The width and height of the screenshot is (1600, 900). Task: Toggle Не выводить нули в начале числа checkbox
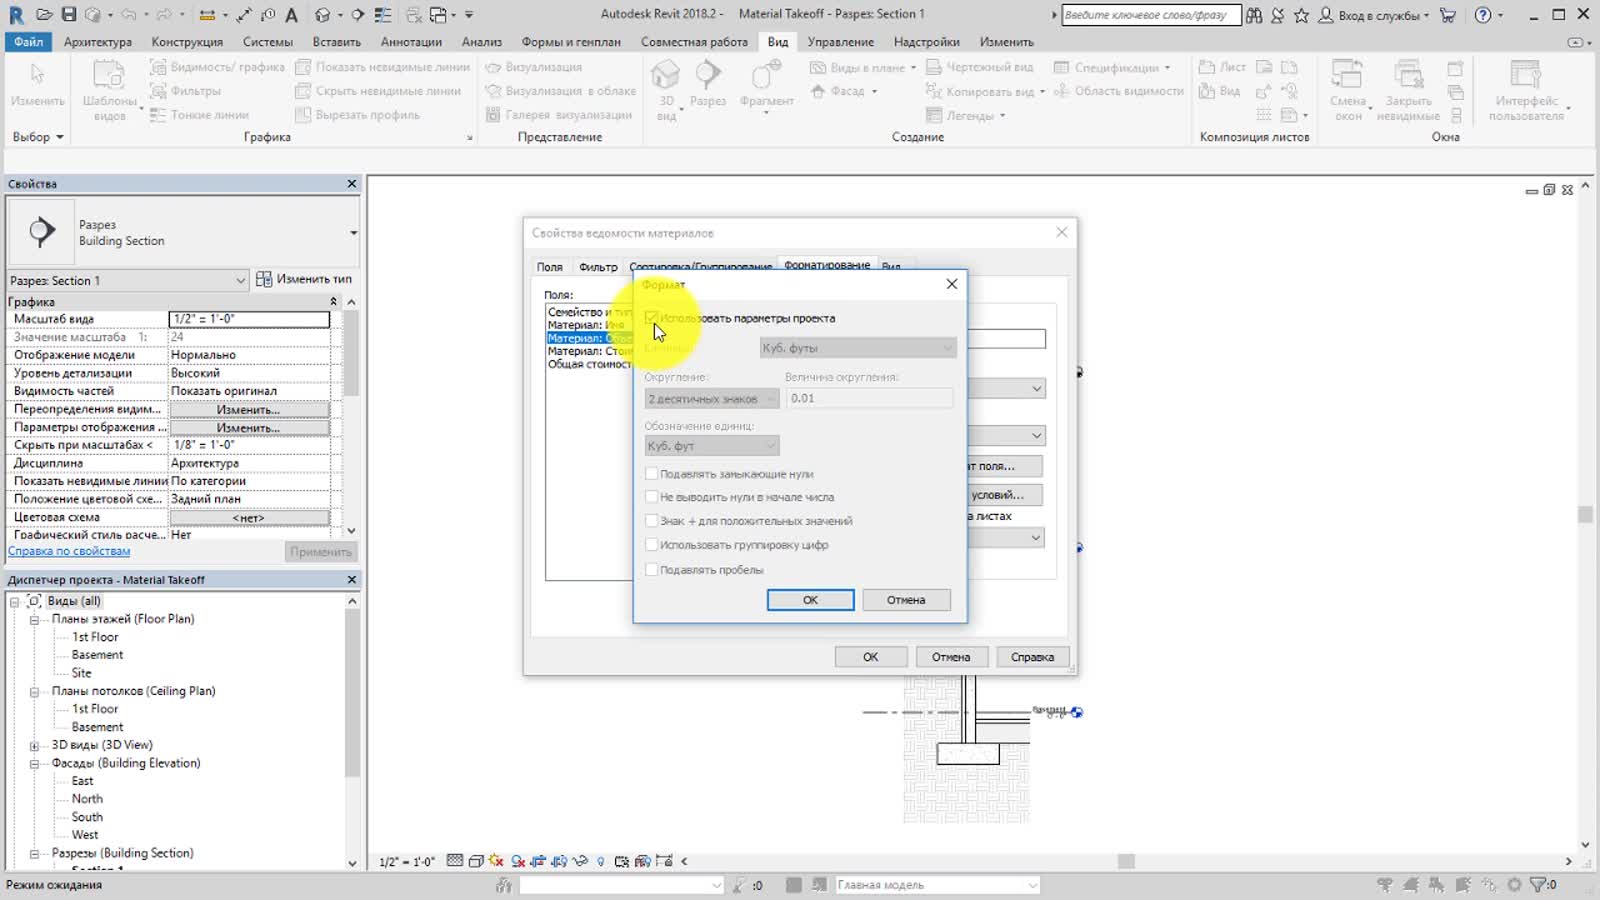coord(651,497)
